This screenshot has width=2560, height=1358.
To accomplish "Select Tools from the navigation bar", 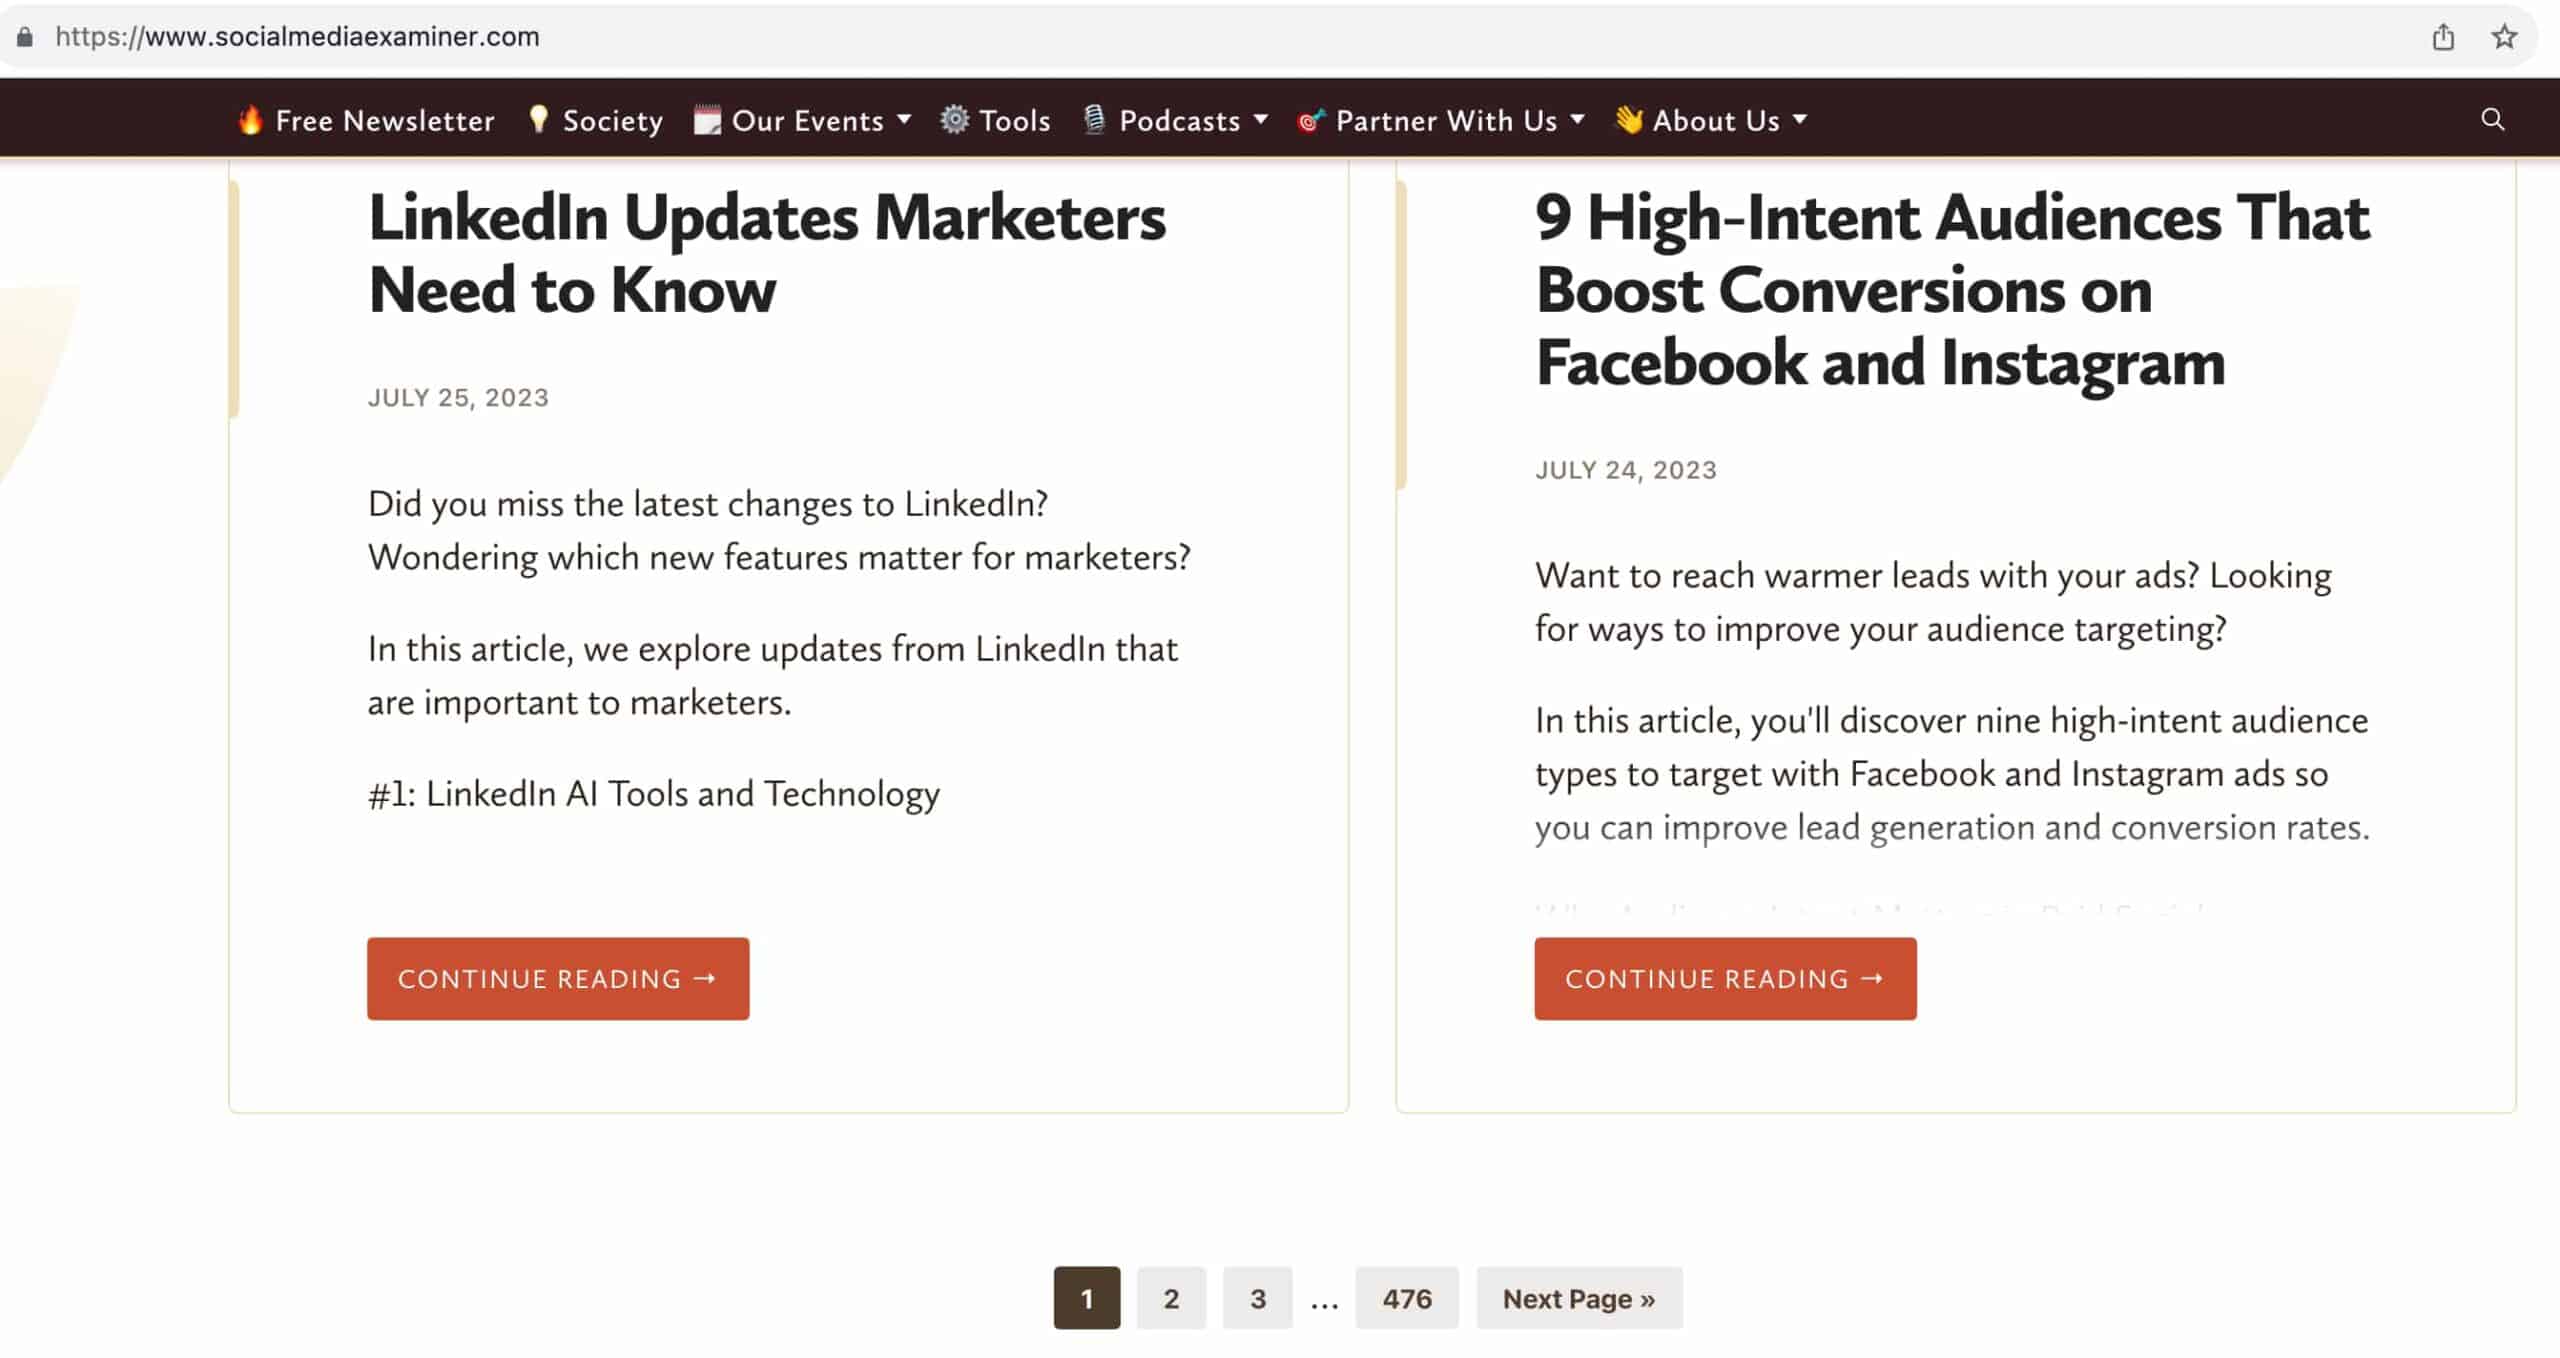I will coord(1014,119).
